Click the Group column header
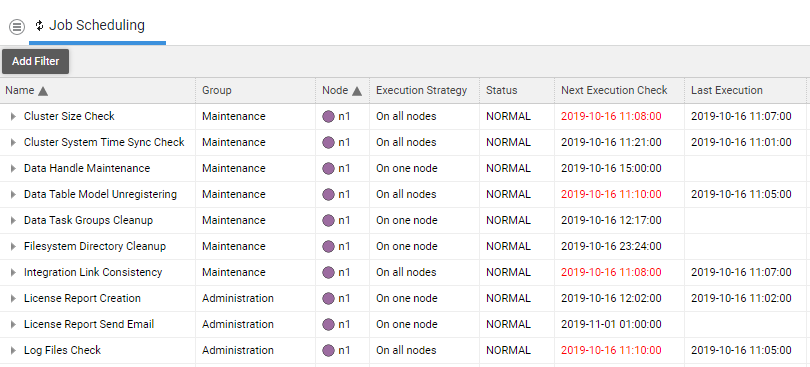Viewport: 810px width, 367px height. click(216, 90)
